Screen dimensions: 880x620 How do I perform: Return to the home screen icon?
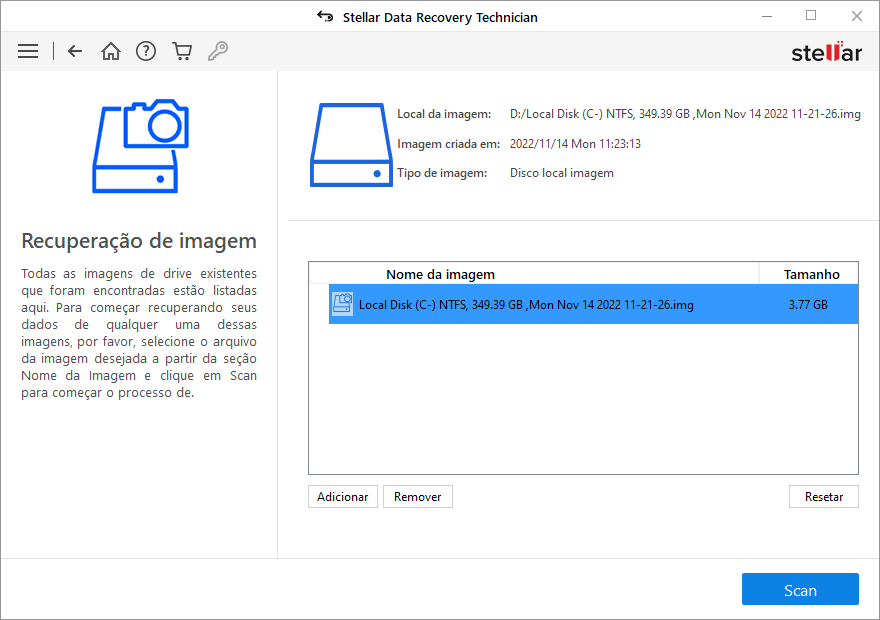tap(111, 51)
